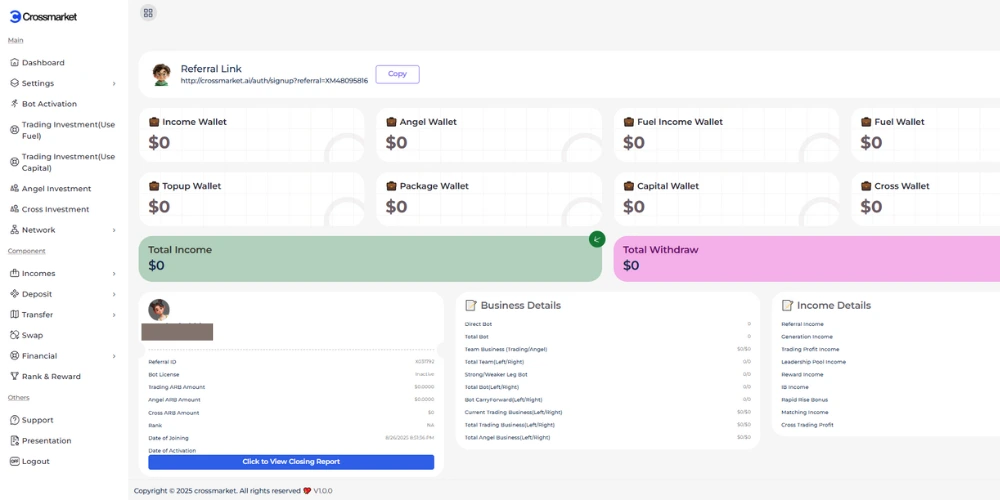Click the Trading Investment(Use Fuel) icon
The width and height of the screenshot is (1000, 500).
click(x=15, y=130)
